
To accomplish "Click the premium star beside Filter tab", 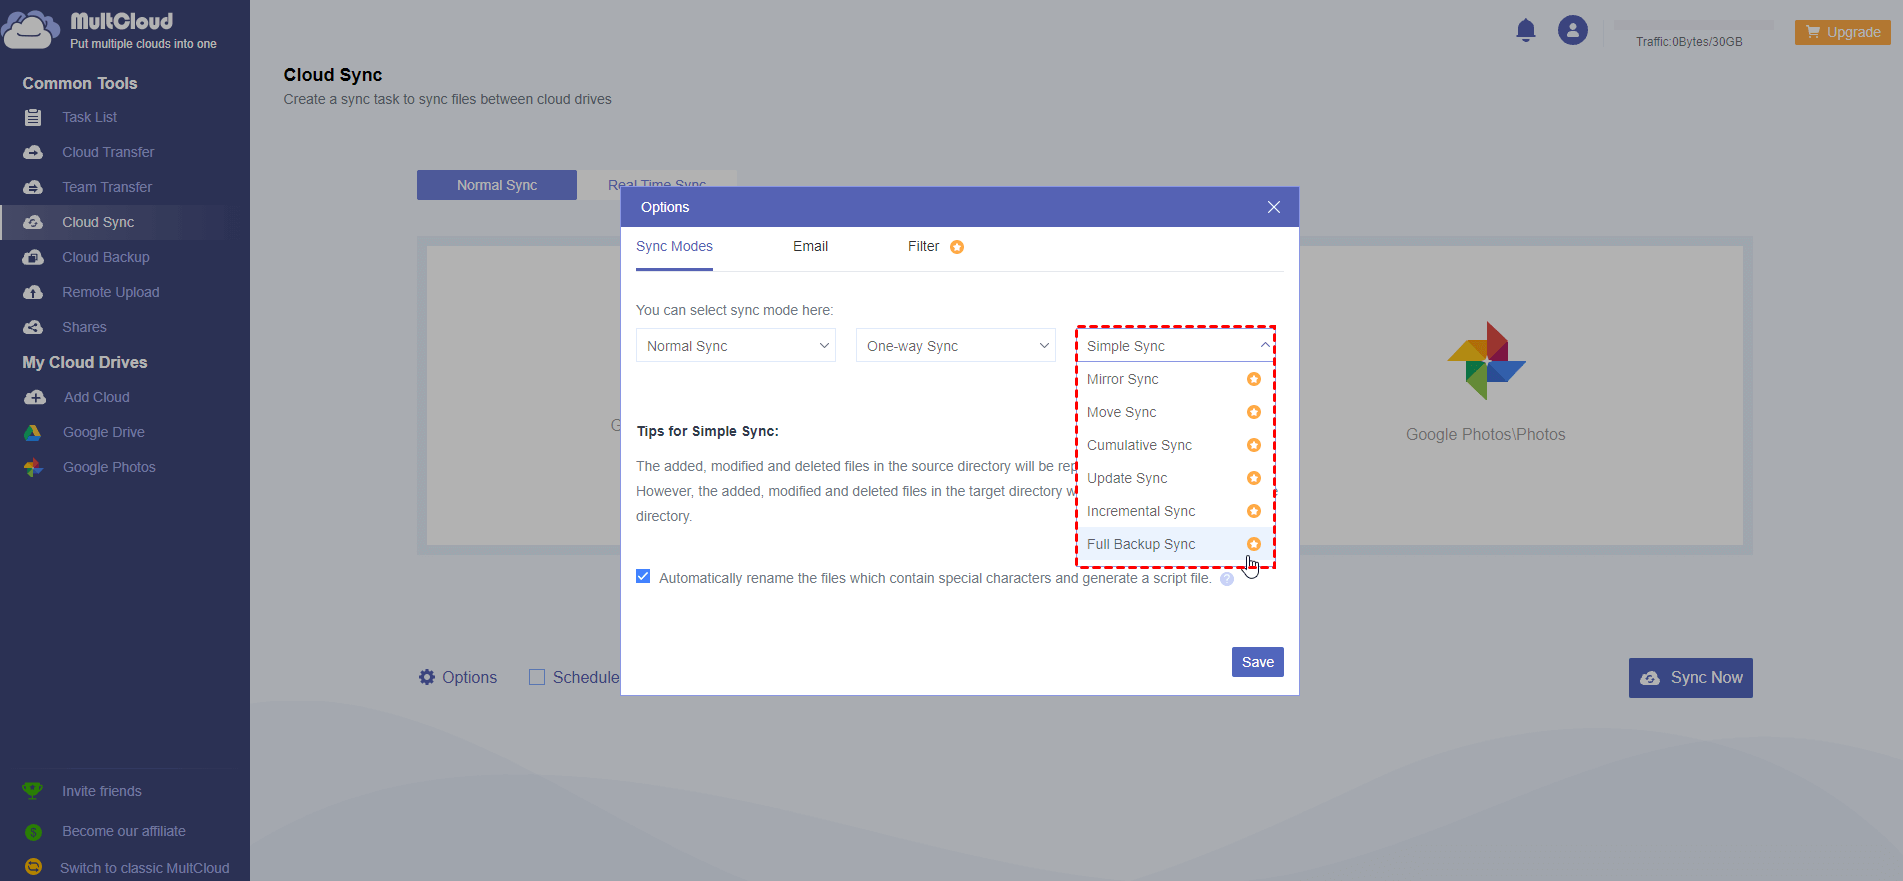I will click(x=957, y=247).
